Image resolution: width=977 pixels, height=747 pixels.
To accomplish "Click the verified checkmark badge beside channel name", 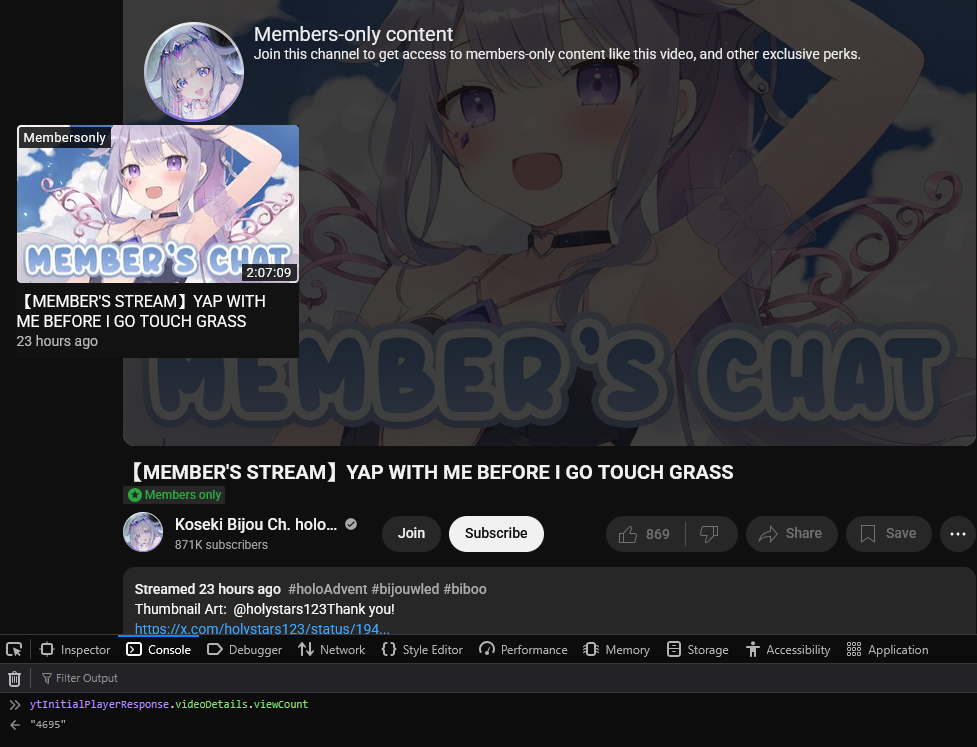I will point(351,525).
